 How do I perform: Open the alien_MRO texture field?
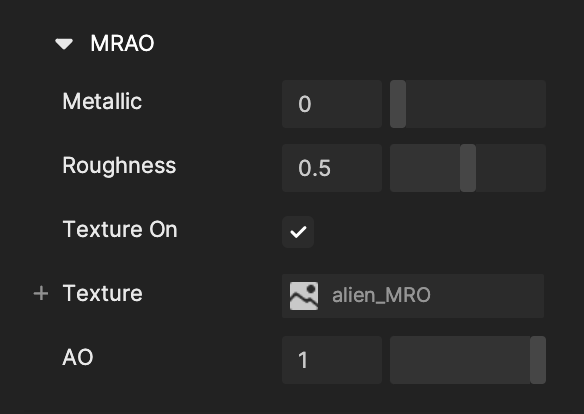coord(413,296)
